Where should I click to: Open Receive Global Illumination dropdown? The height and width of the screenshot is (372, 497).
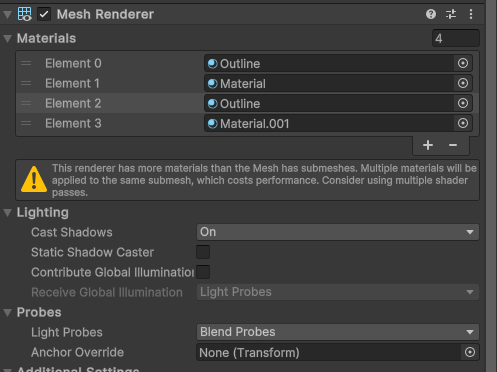coord(338,292)
